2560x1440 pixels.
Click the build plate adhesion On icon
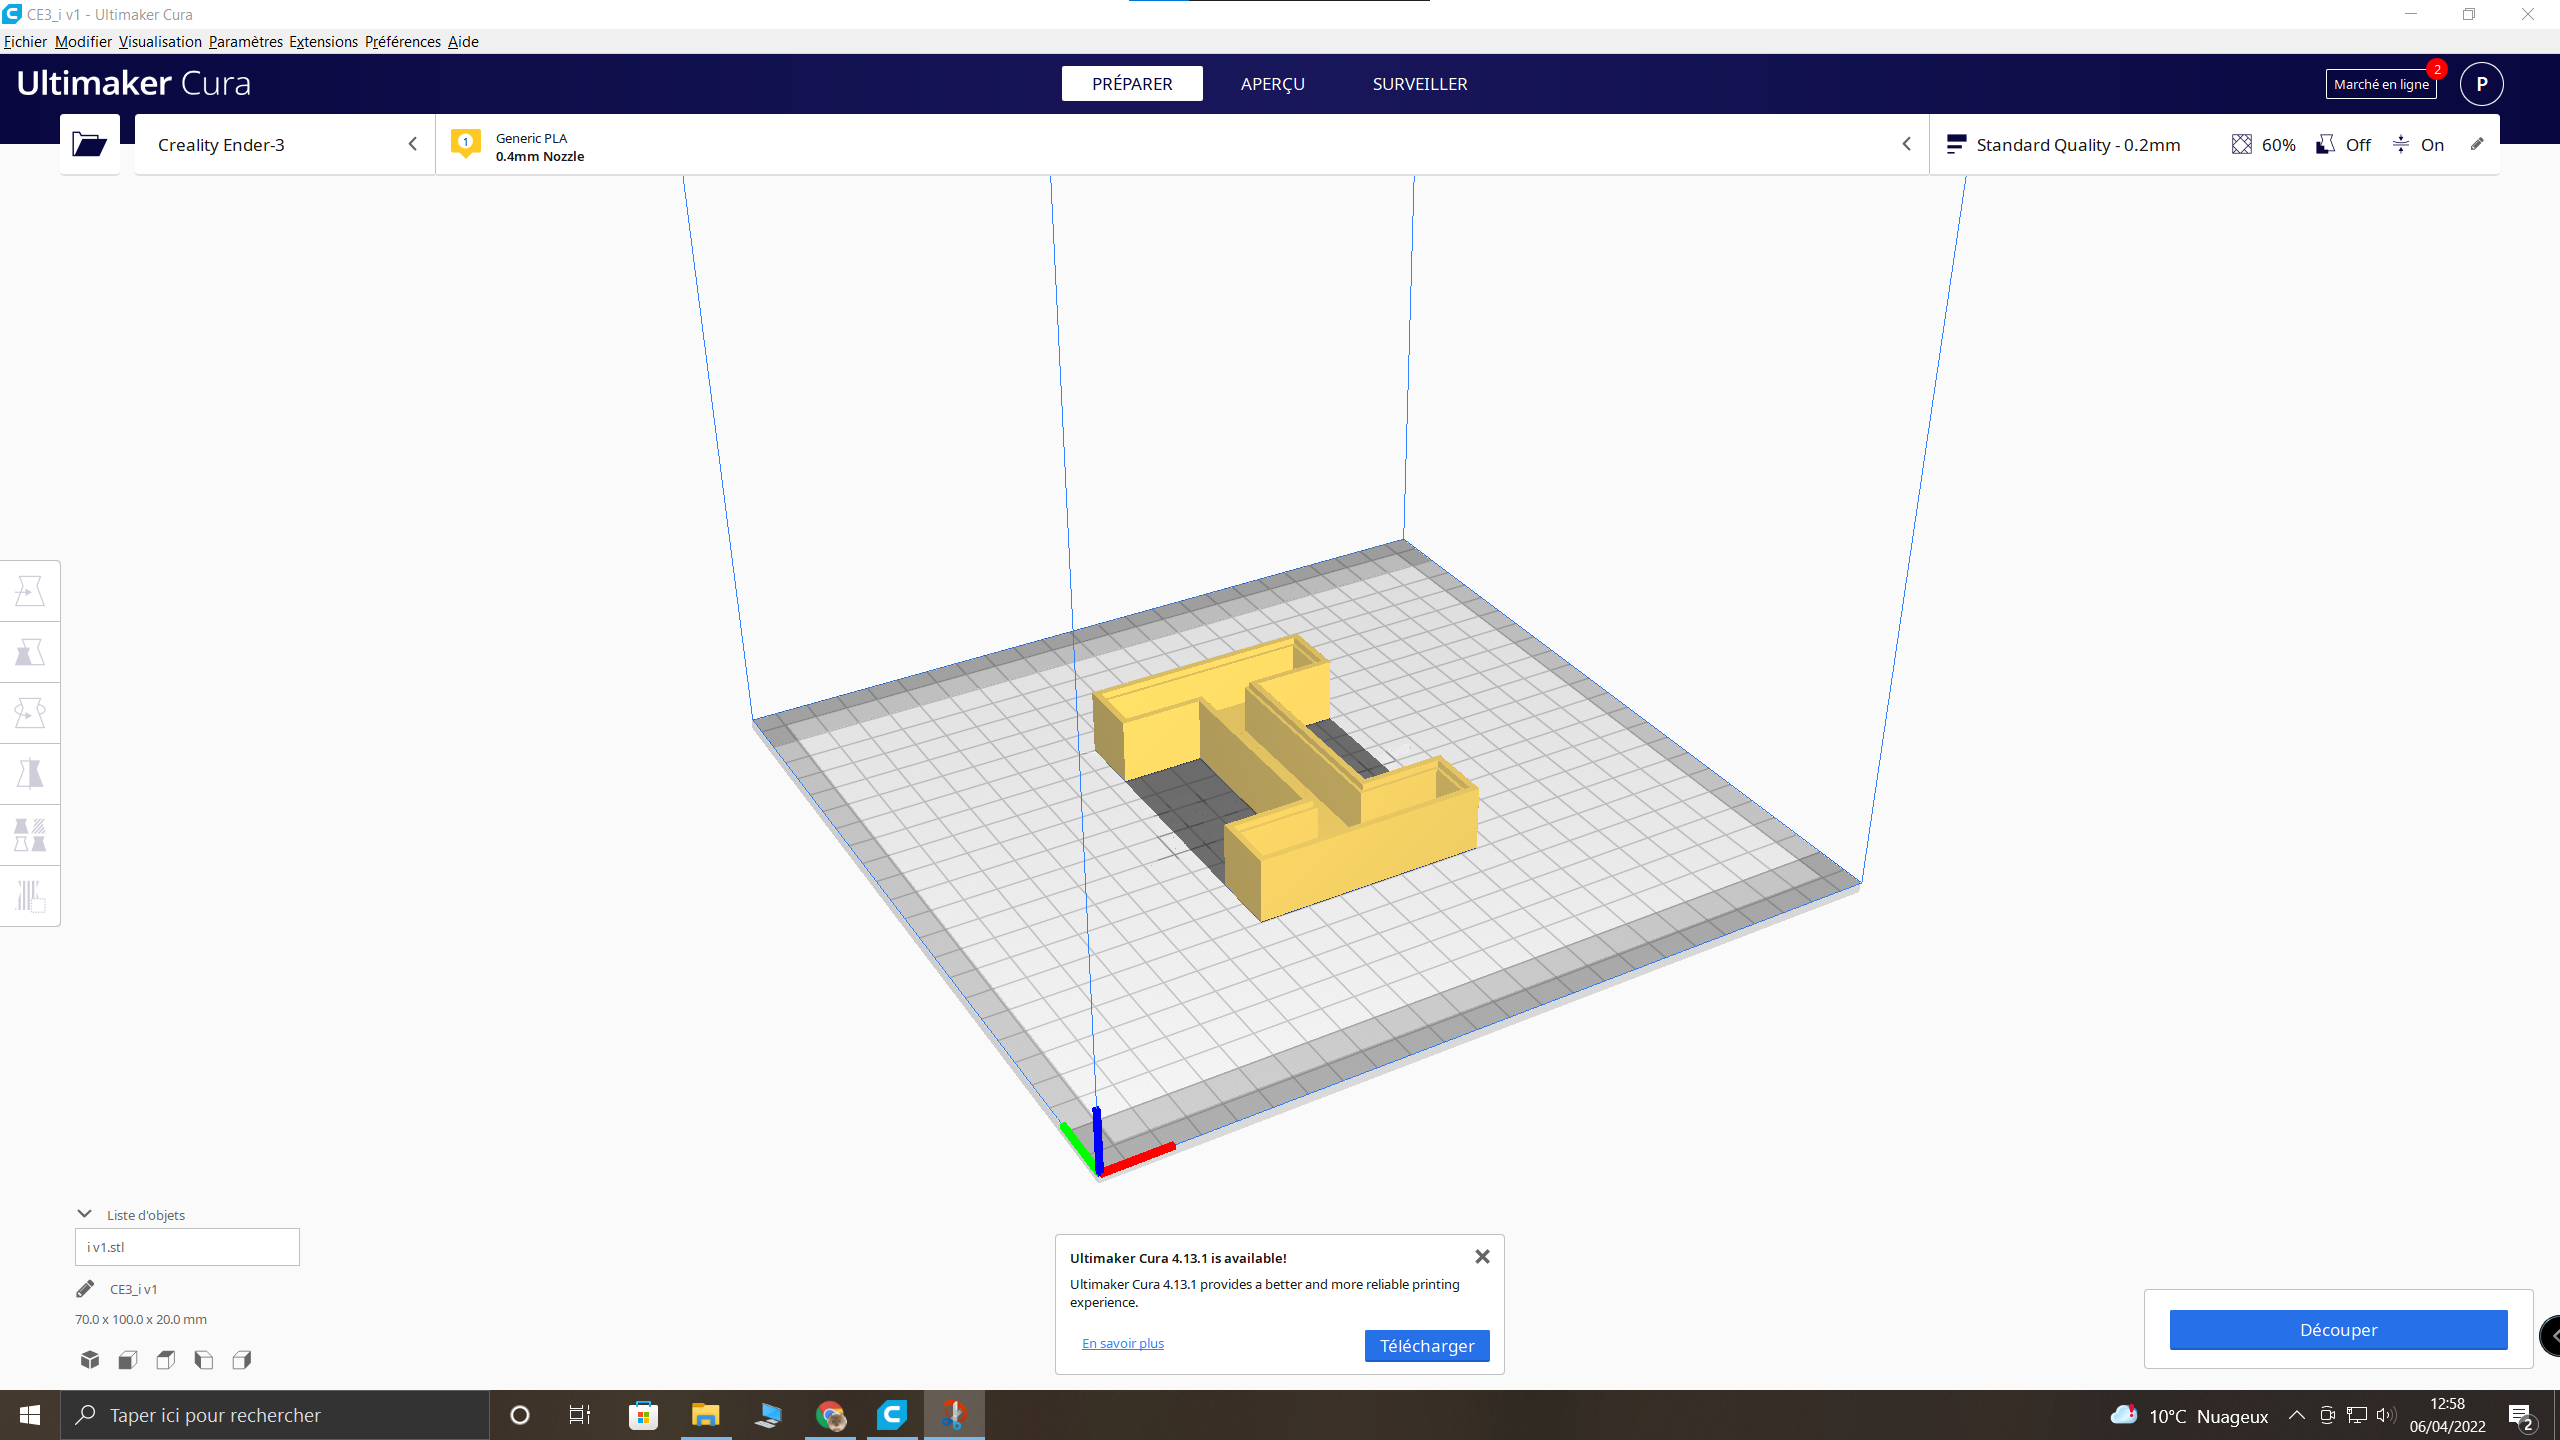tap(2401, 145)
